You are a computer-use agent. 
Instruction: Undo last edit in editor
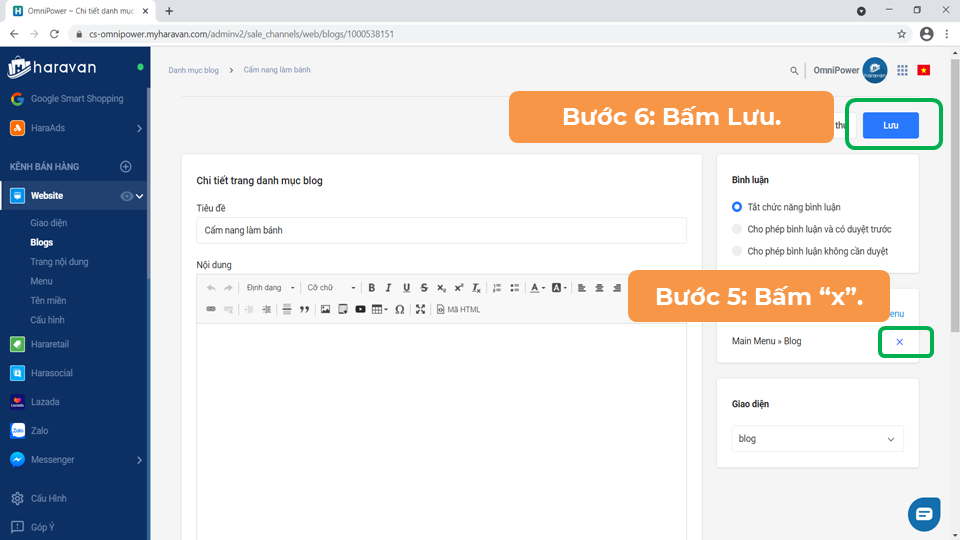(211, 288)
